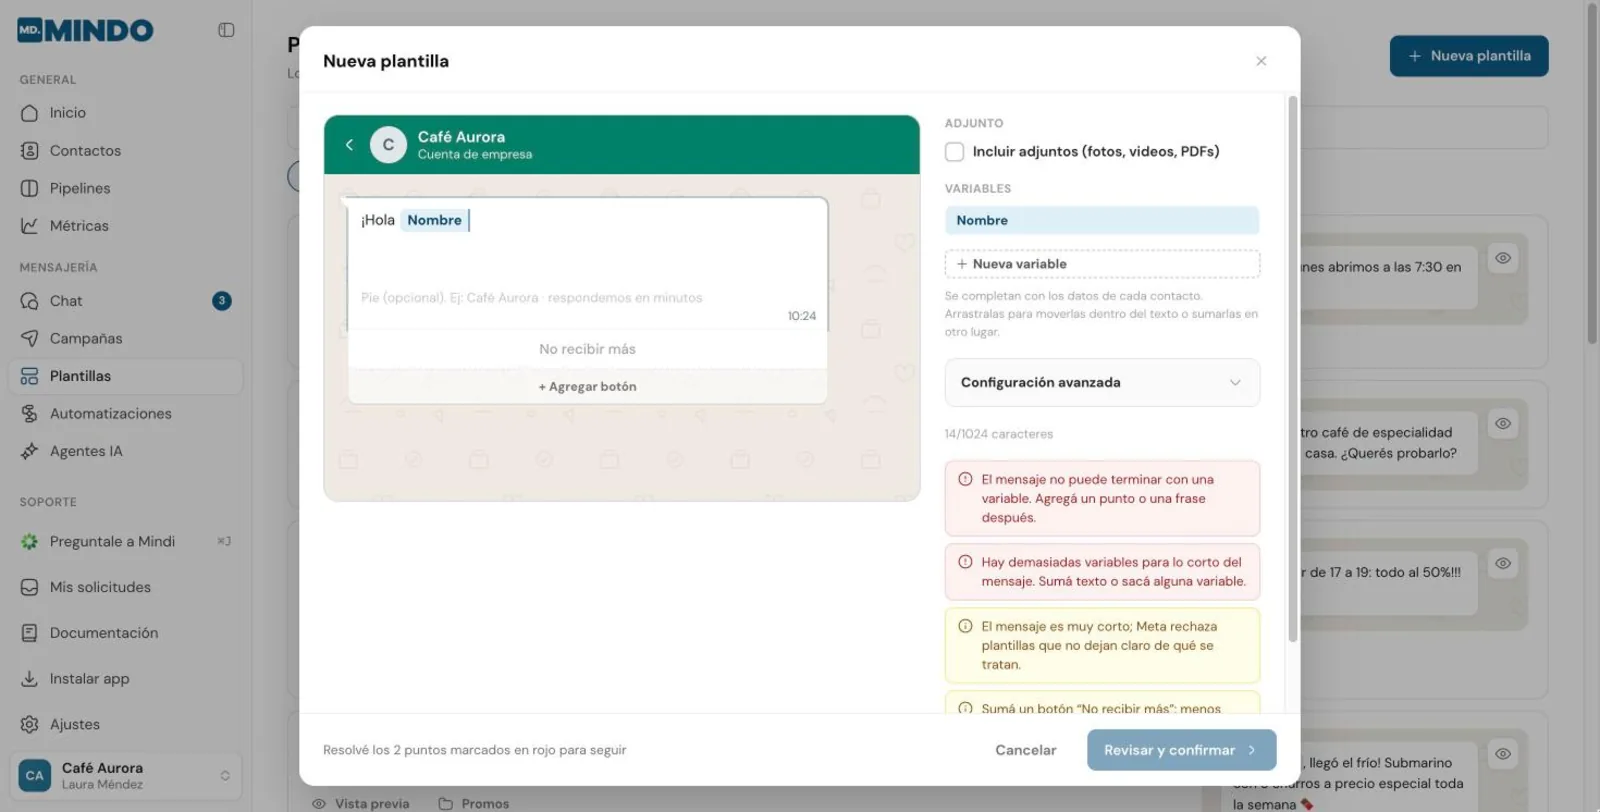The width and height of the screenshot is (1600, 812).
Task: Open Ajustes gear icon
Action: point(30,724)
